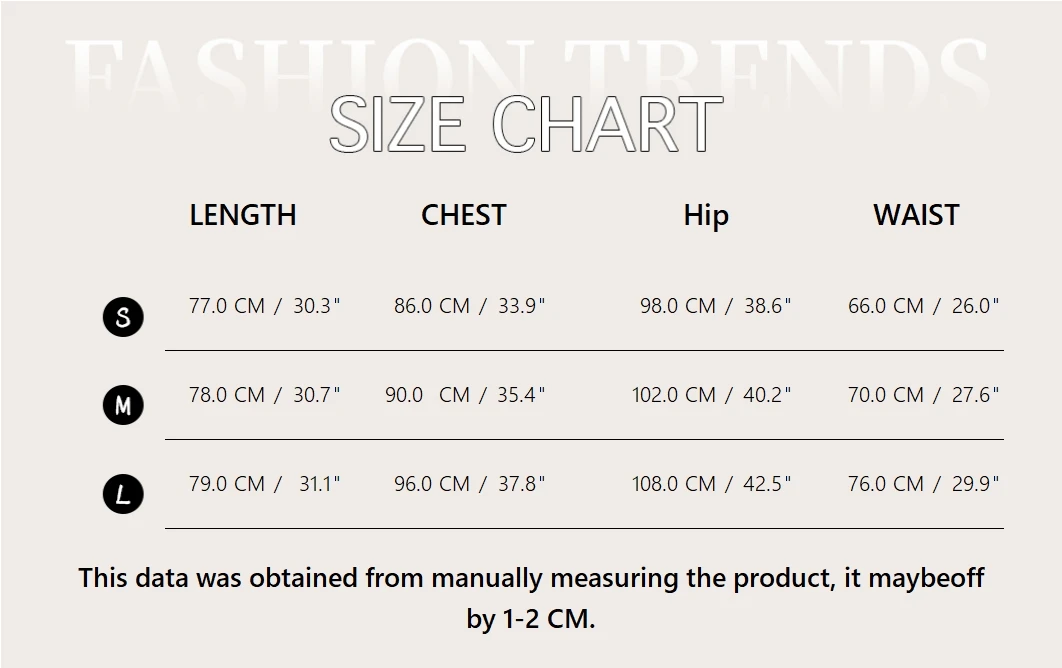
Task: Select the small waist value 66.0 CM
Action: click(x=886, y=306)
